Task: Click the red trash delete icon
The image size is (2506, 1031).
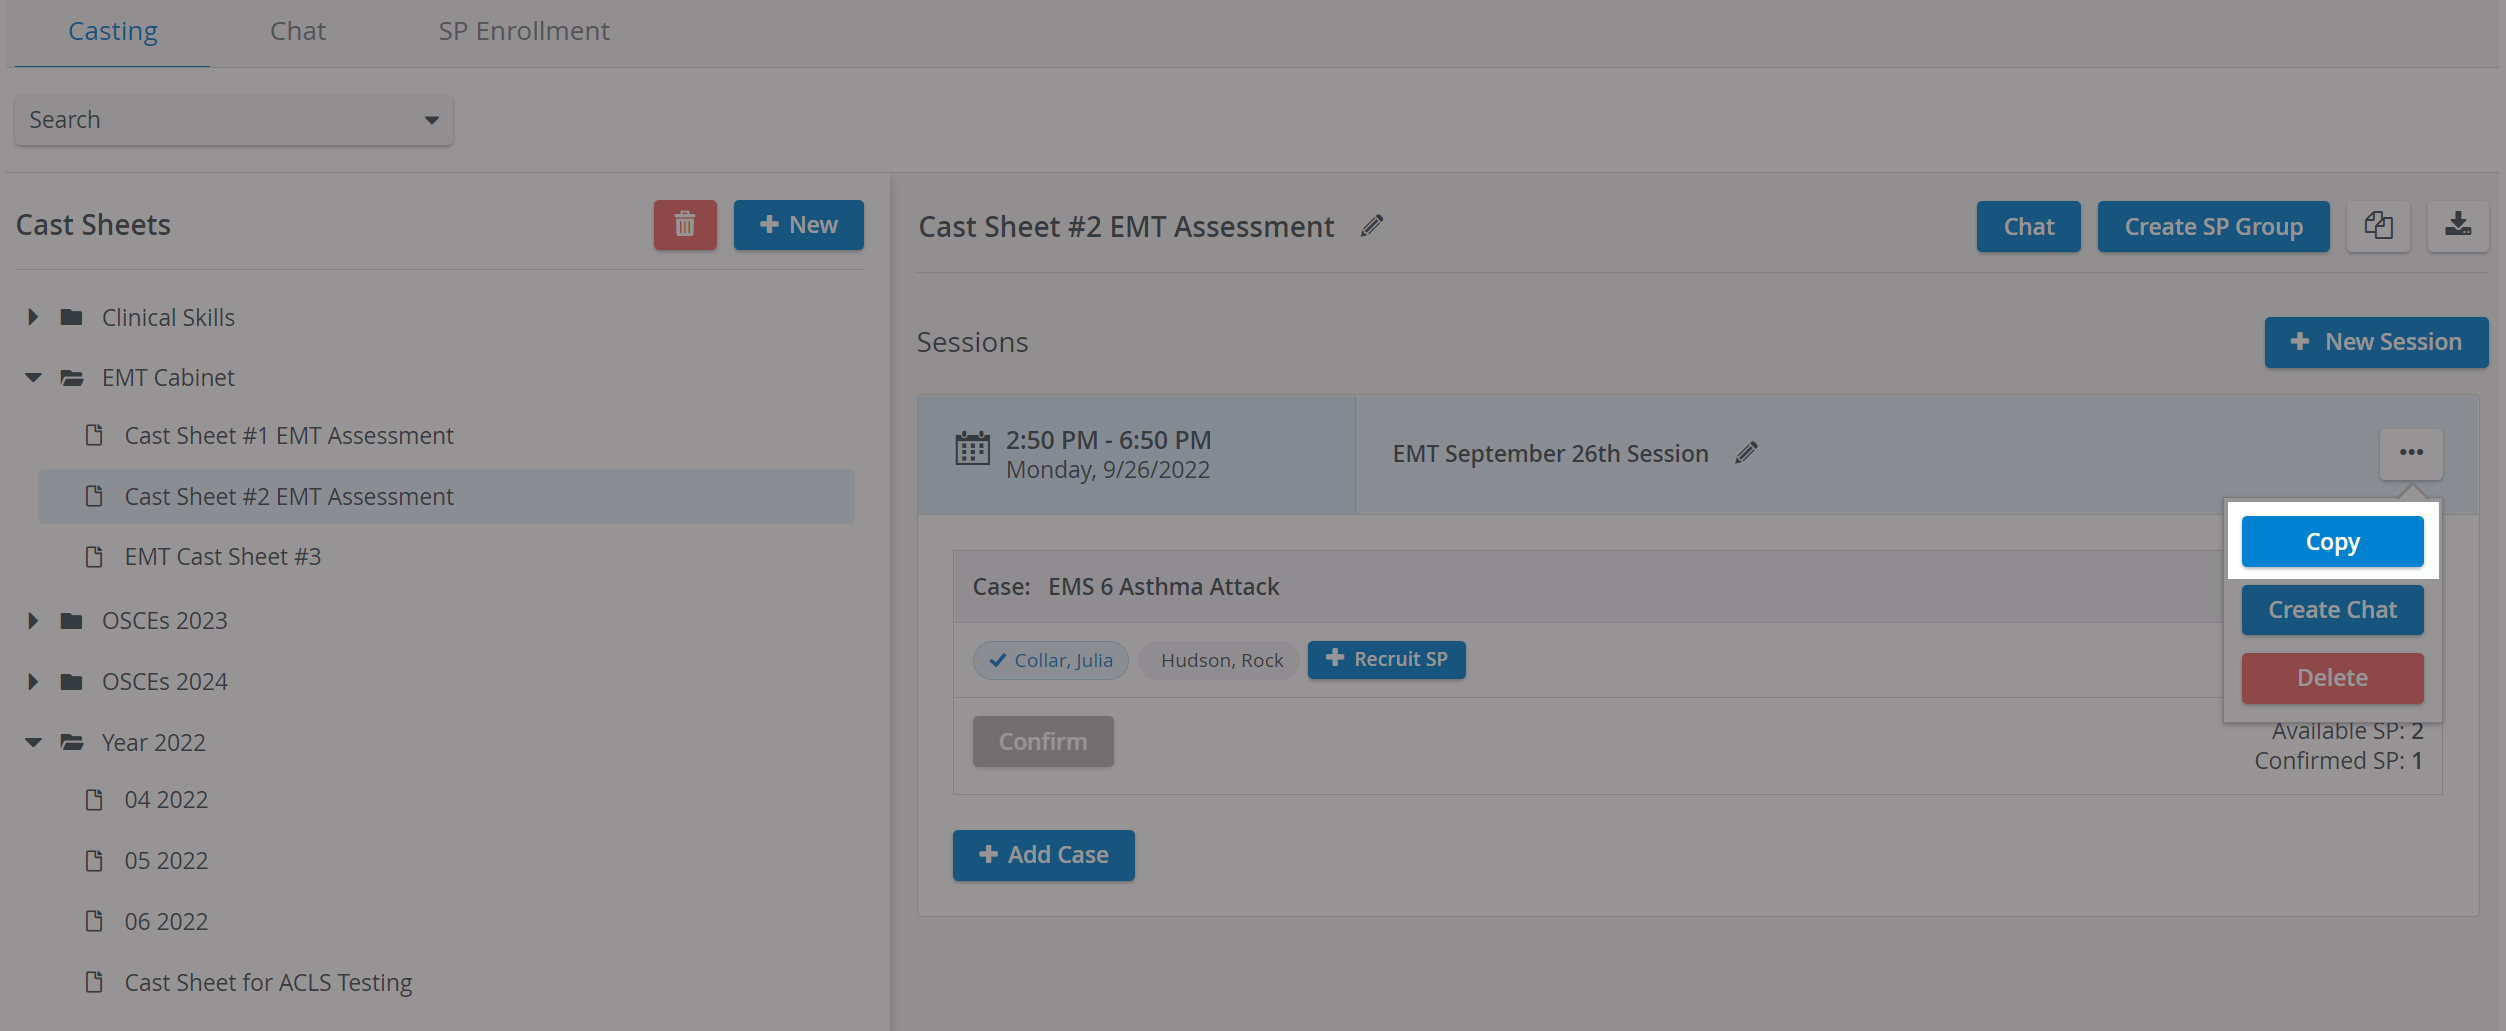Action: 685,225
